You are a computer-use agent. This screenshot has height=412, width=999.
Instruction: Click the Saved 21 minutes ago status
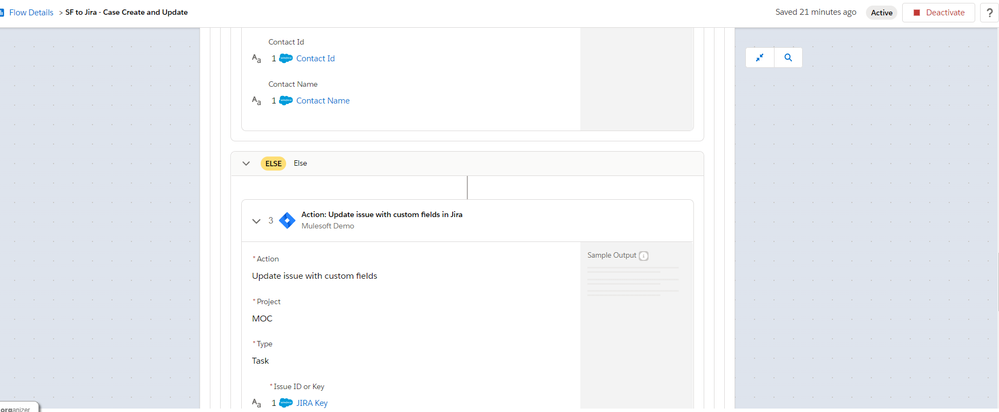tap(816, 12)
